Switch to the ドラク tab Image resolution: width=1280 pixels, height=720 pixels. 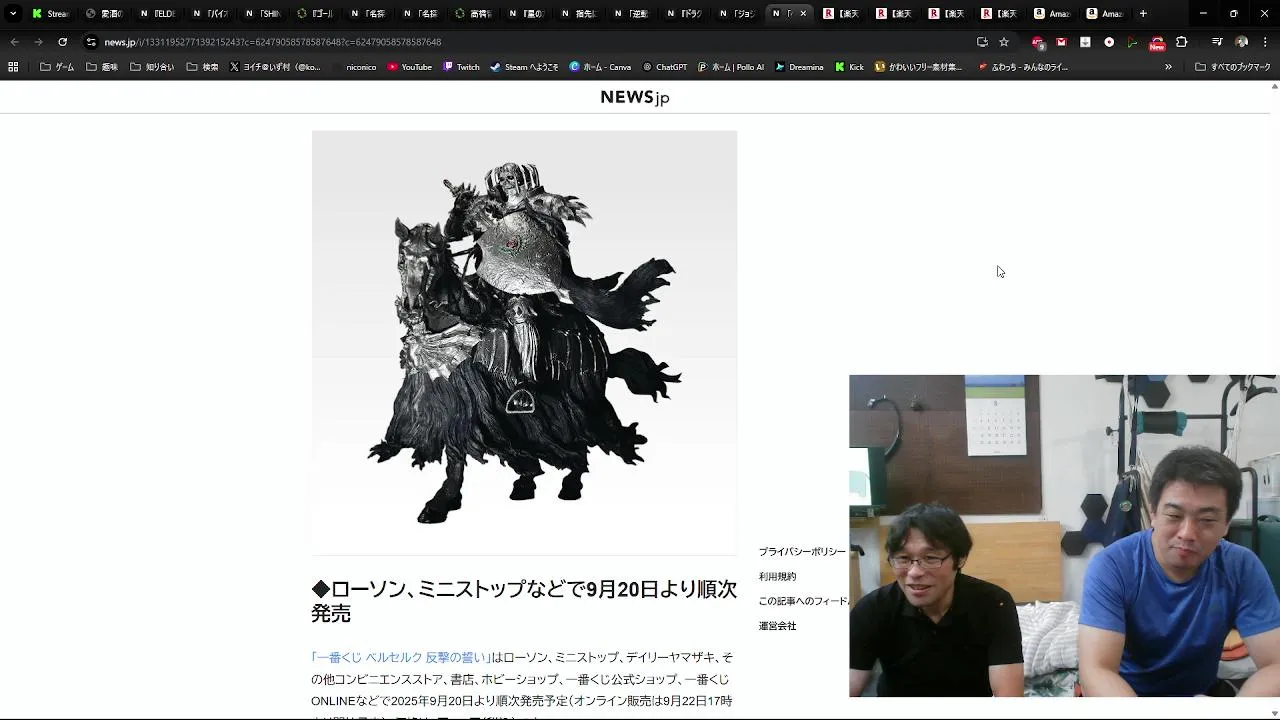point(684,14)
